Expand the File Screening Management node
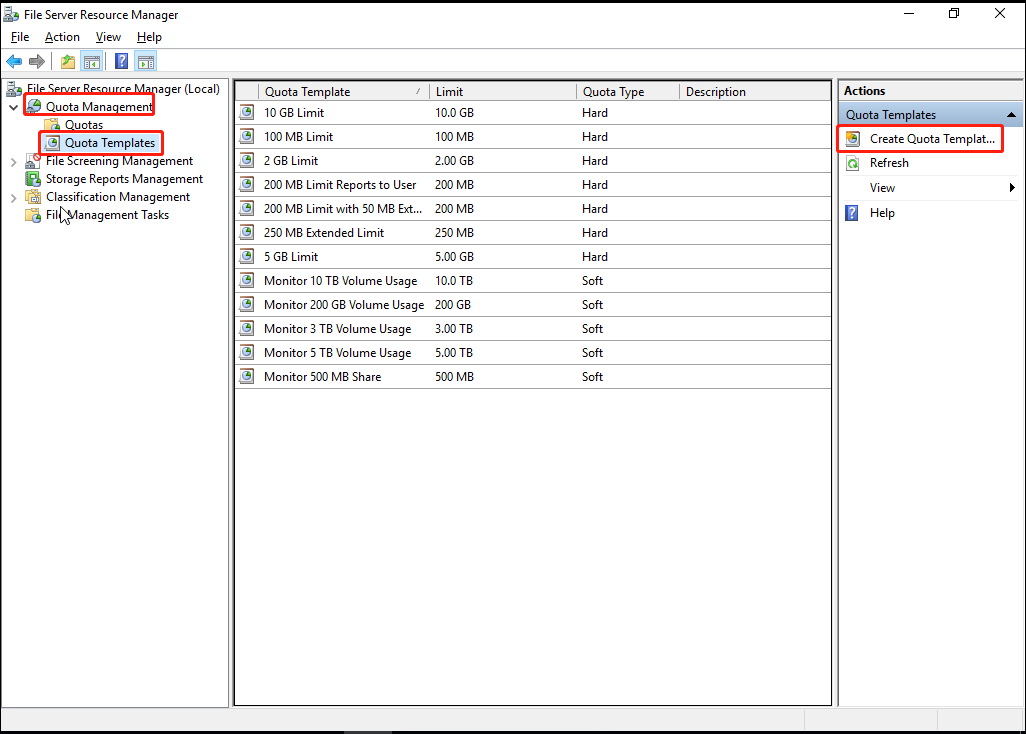Image resolution: width=1026 pixels, height=734 pixels. (13, 161)
